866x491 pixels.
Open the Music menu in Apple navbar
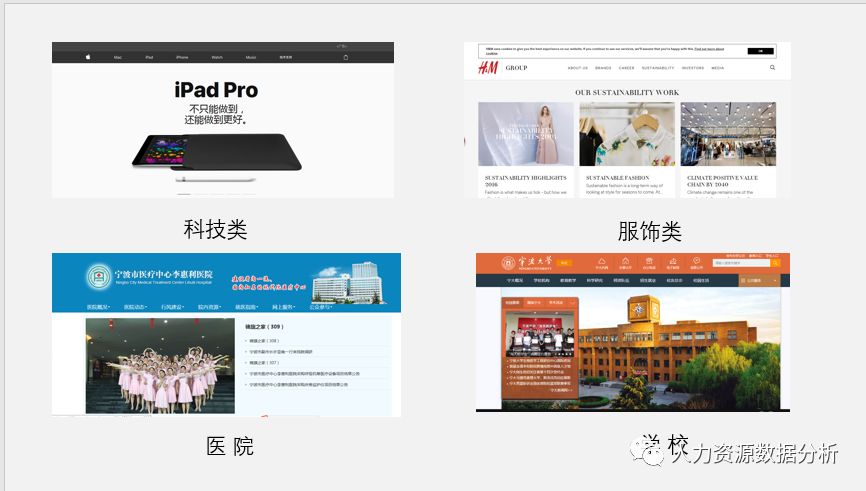(x=251, y=57)
